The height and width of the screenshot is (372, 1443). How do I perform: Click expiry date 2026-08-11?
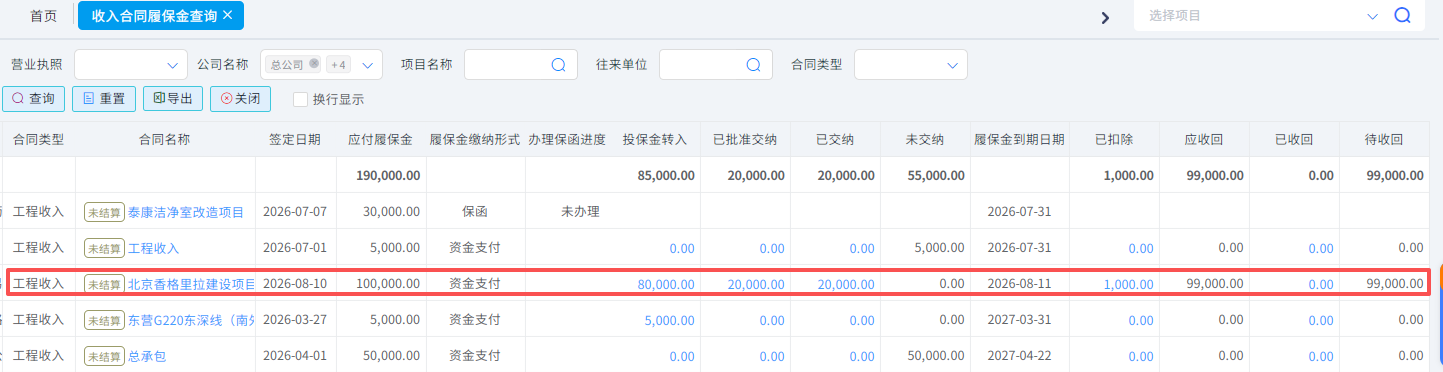[x=1019, y=284]
